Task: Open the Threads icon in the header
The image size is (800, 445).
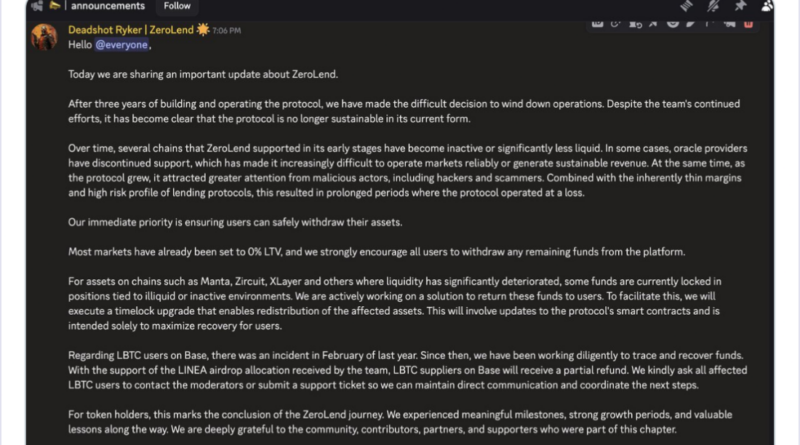Action: [x=685, y=5]
